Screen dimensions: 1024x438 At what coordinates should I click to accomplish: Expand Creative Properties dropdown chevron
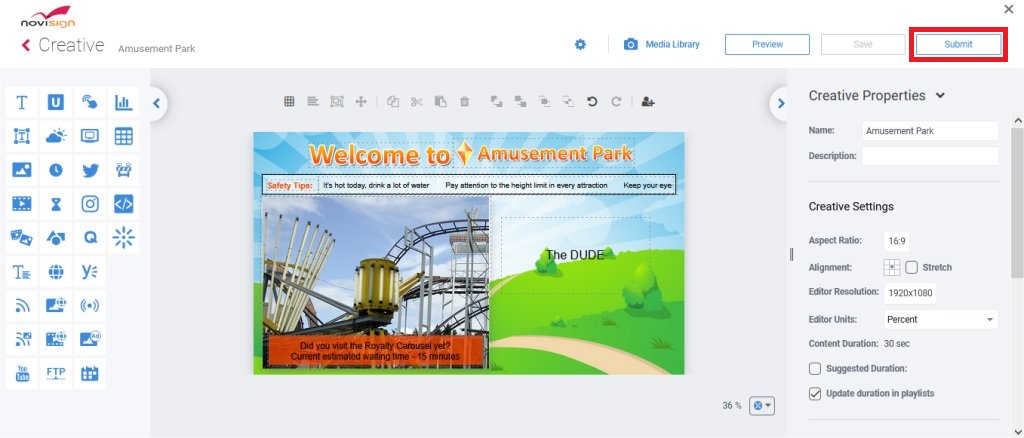click(x=940, y=95)
